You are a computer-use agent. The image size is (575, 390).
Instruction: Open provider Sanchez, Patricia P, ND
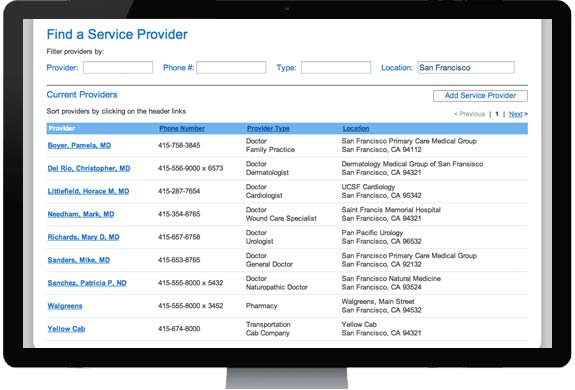coord(87,283)
